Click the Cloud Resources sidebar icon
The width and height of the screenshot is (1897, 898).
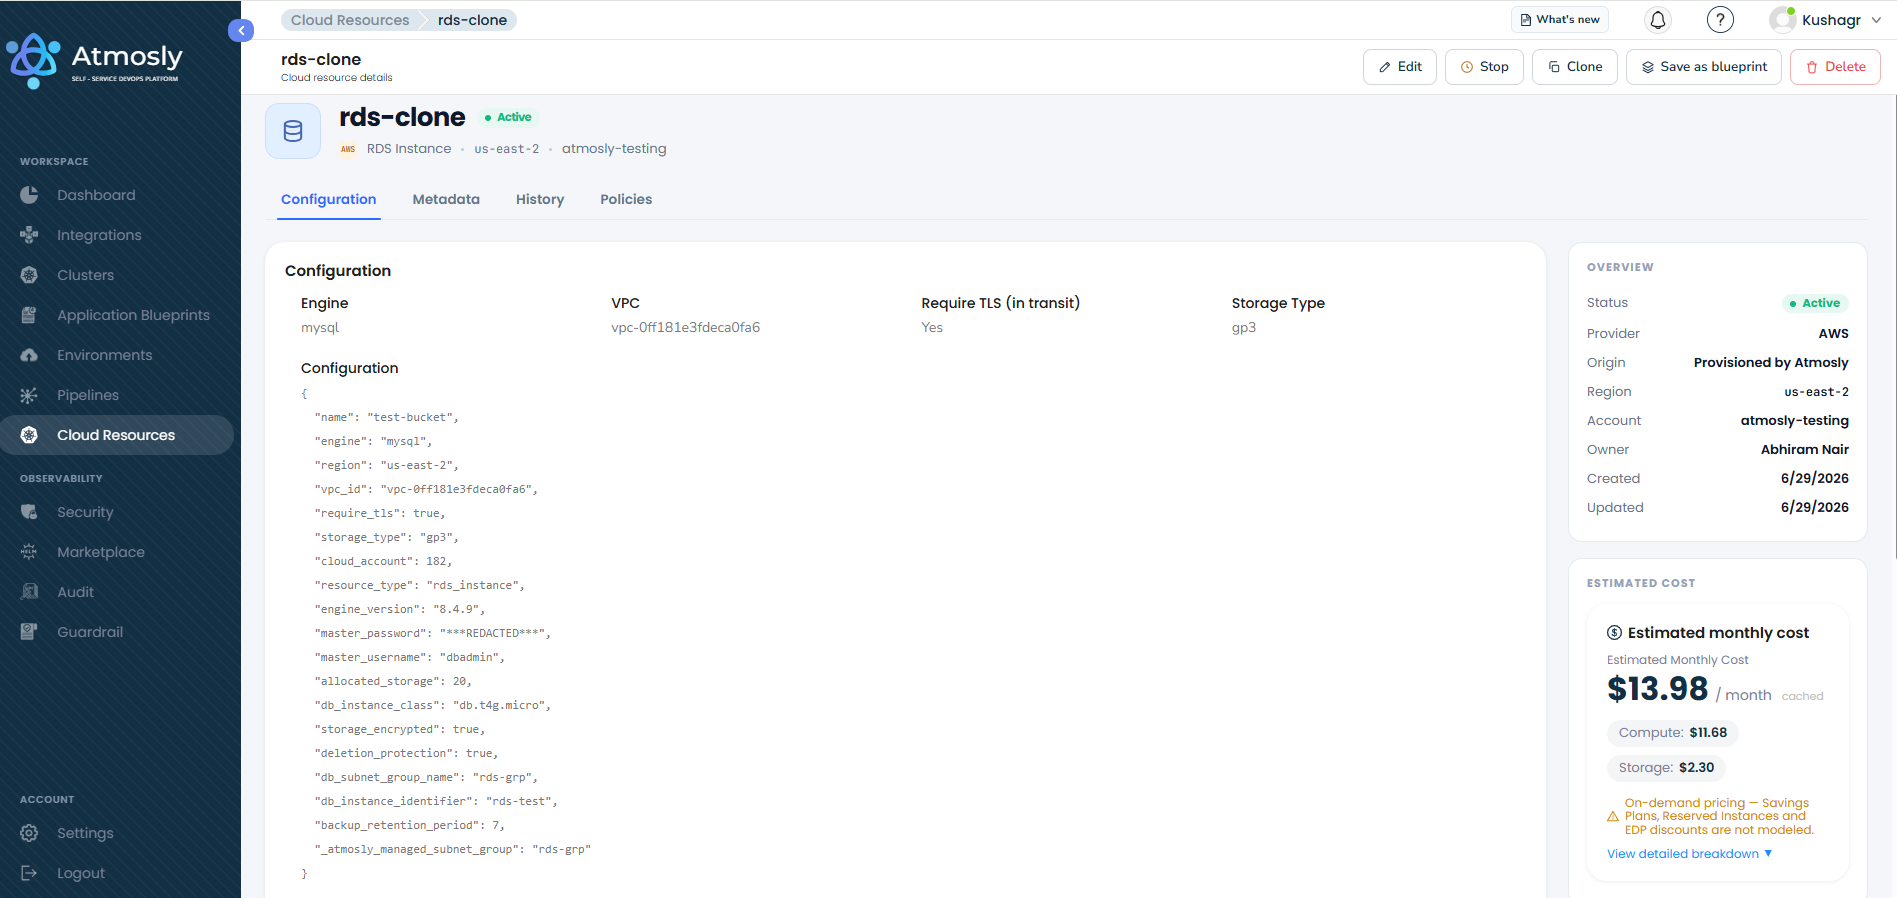(29, 435)
